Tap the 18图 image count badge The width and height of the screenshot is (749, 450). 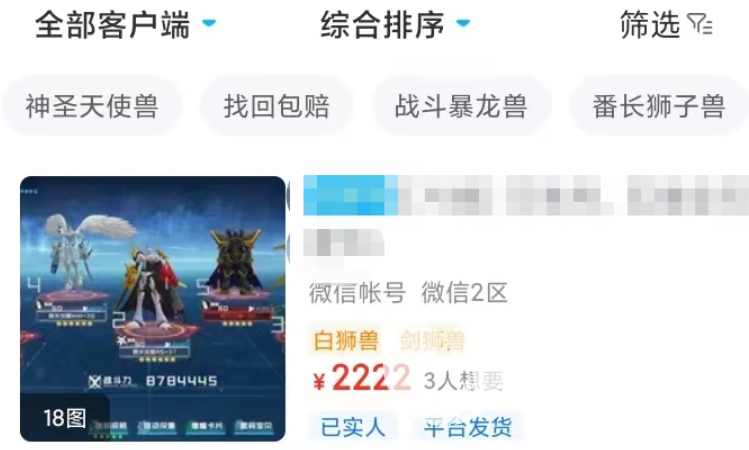65,418
